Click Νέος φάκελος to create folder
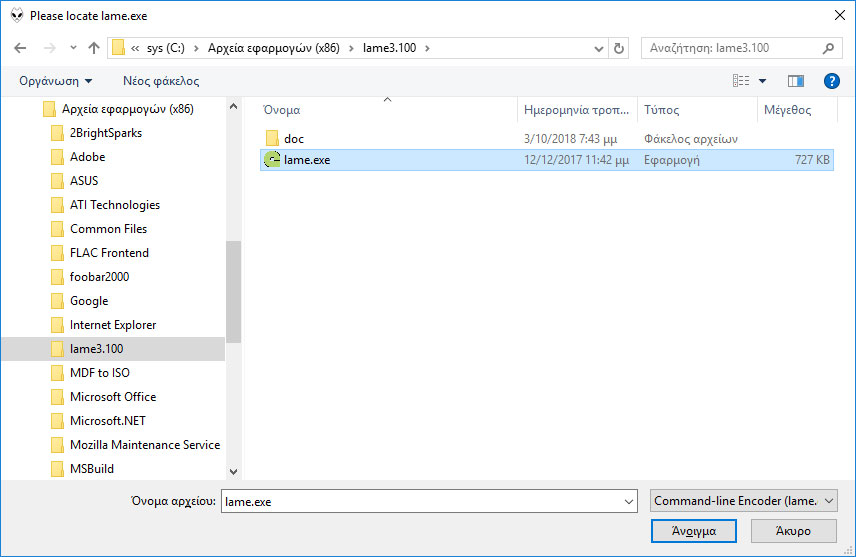The height and width of the screenshot is (557, 856). pyautogui.click(x=161, y=81)
